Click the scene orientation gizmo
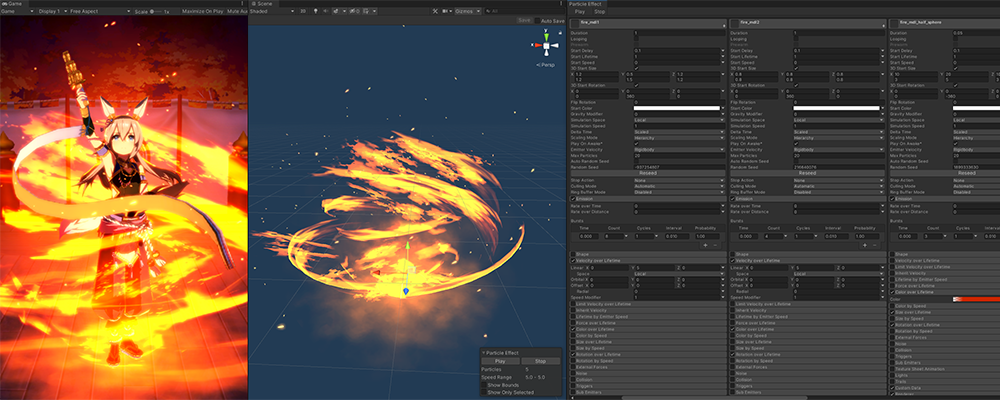 (544, 44)
